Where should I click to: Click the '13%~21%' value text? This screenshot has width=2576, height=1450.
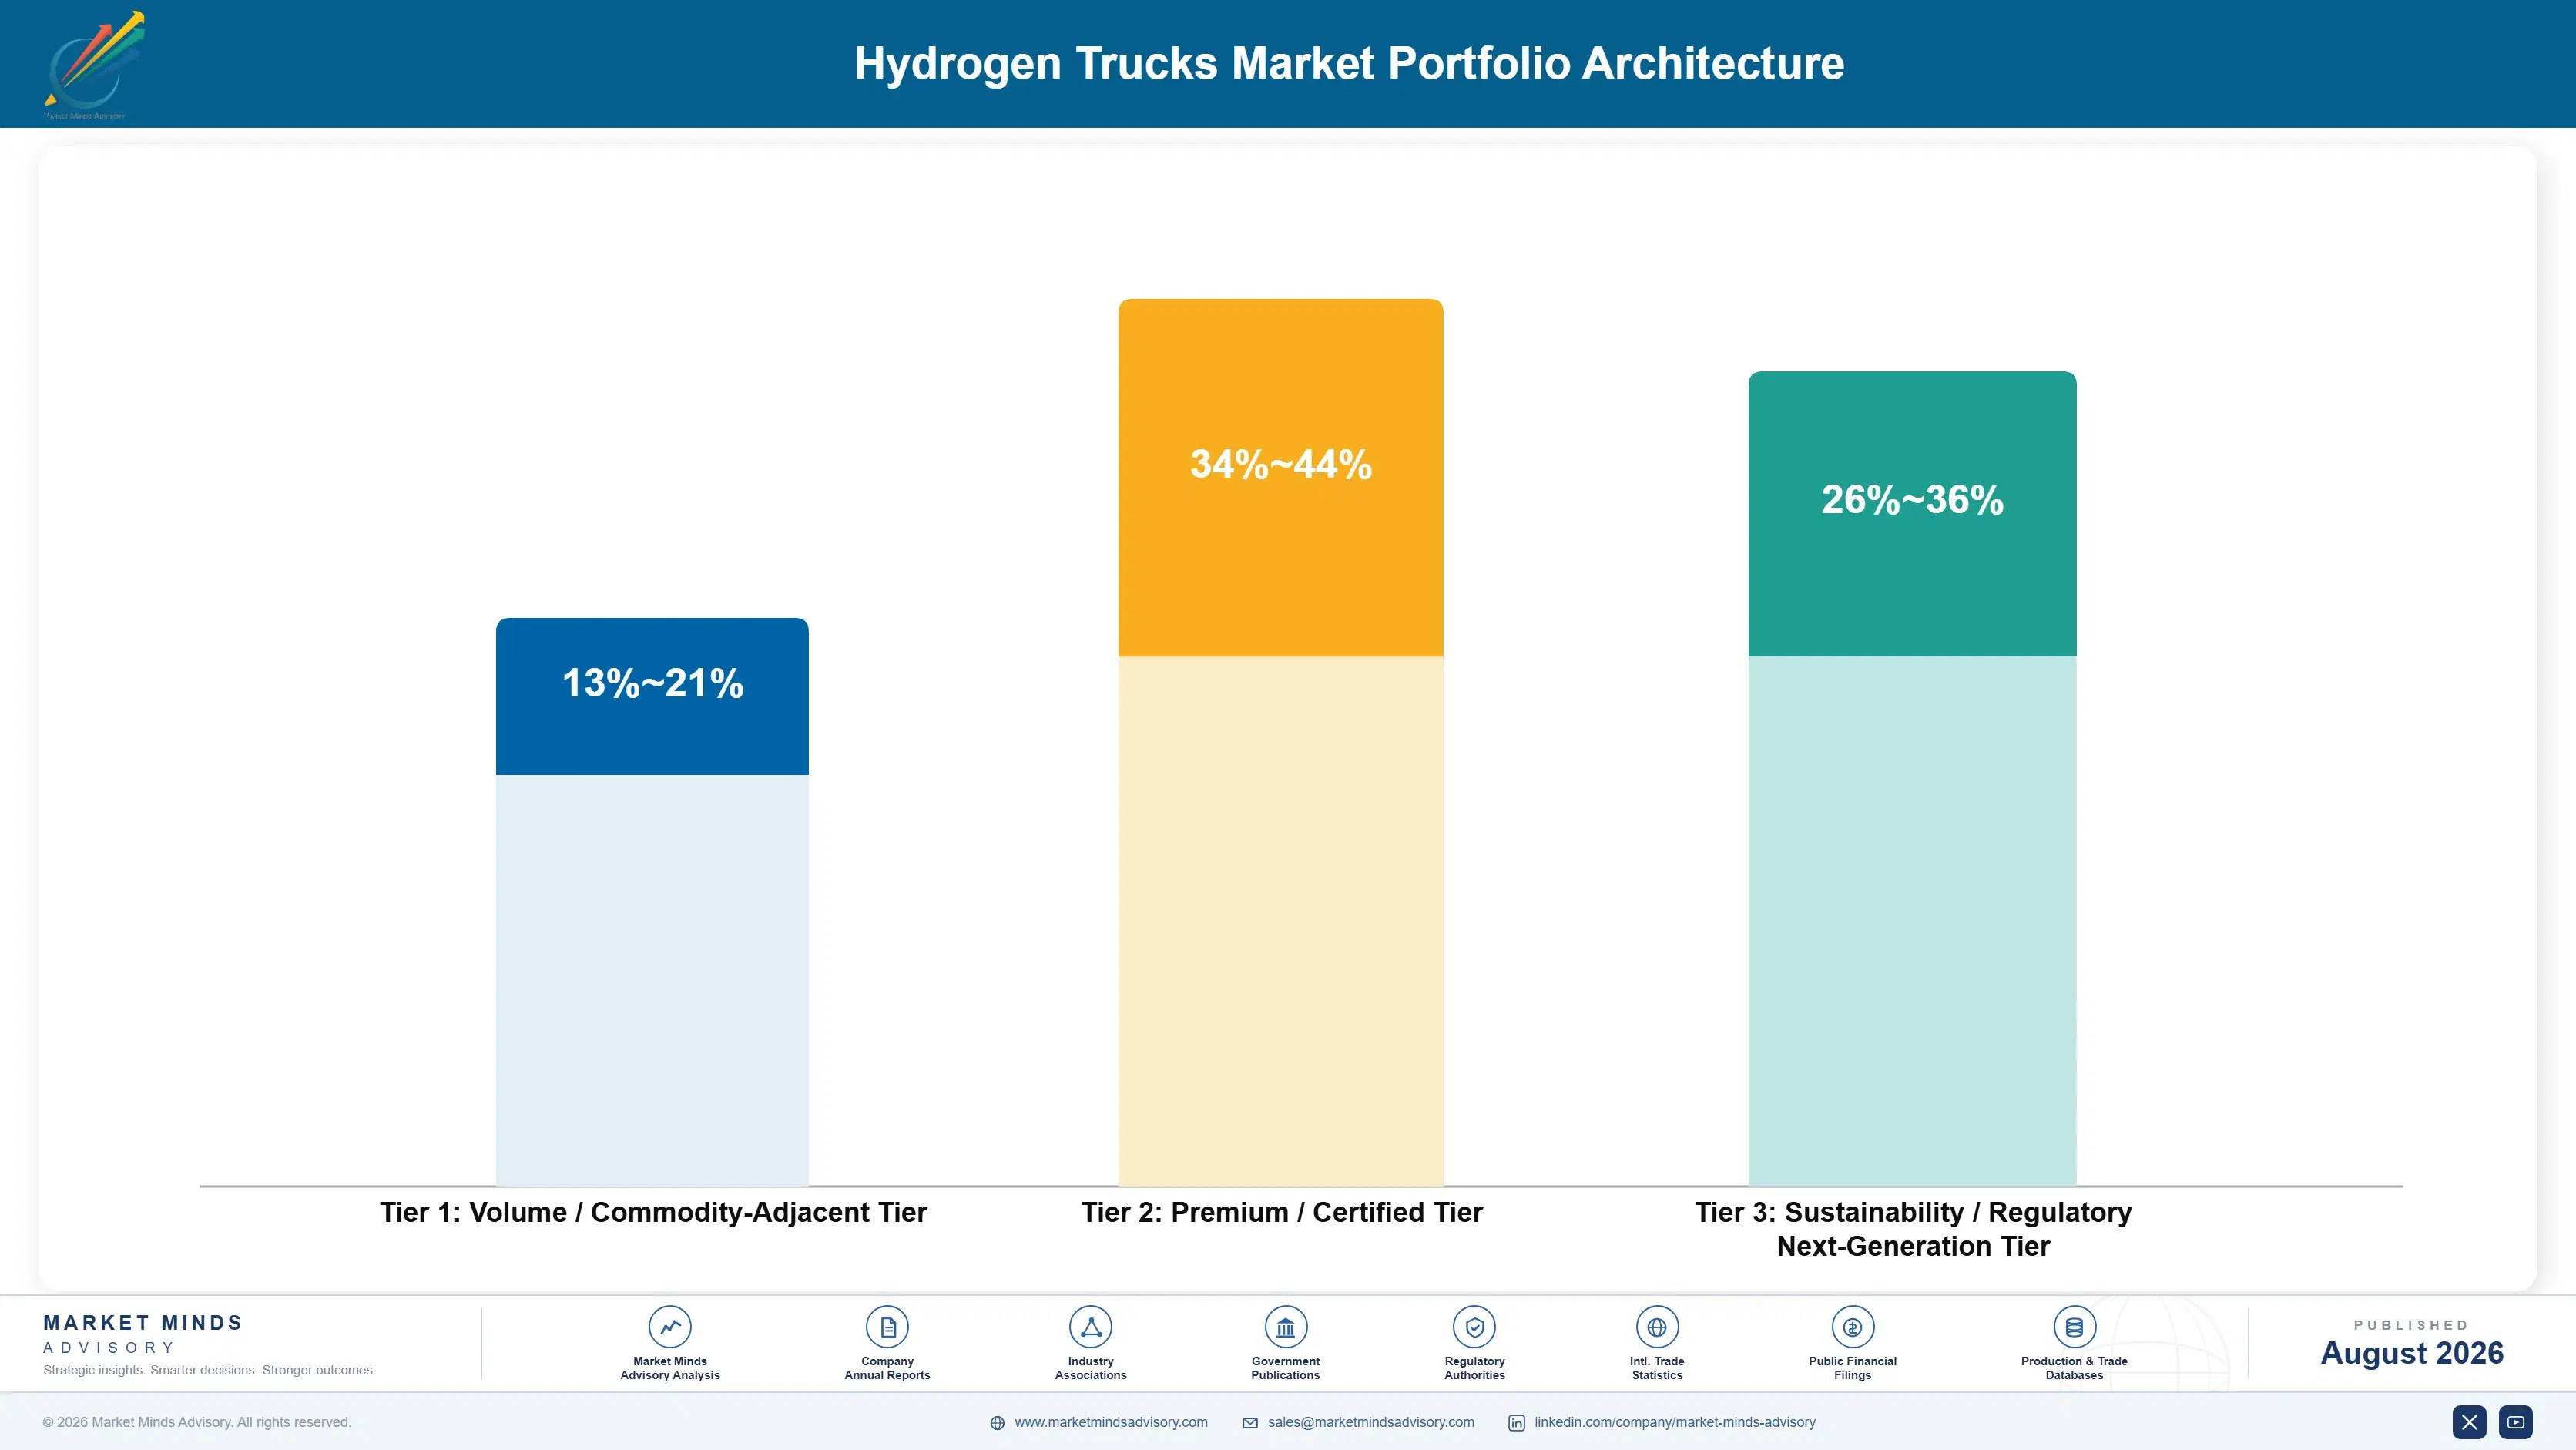(x=652, y=683)
